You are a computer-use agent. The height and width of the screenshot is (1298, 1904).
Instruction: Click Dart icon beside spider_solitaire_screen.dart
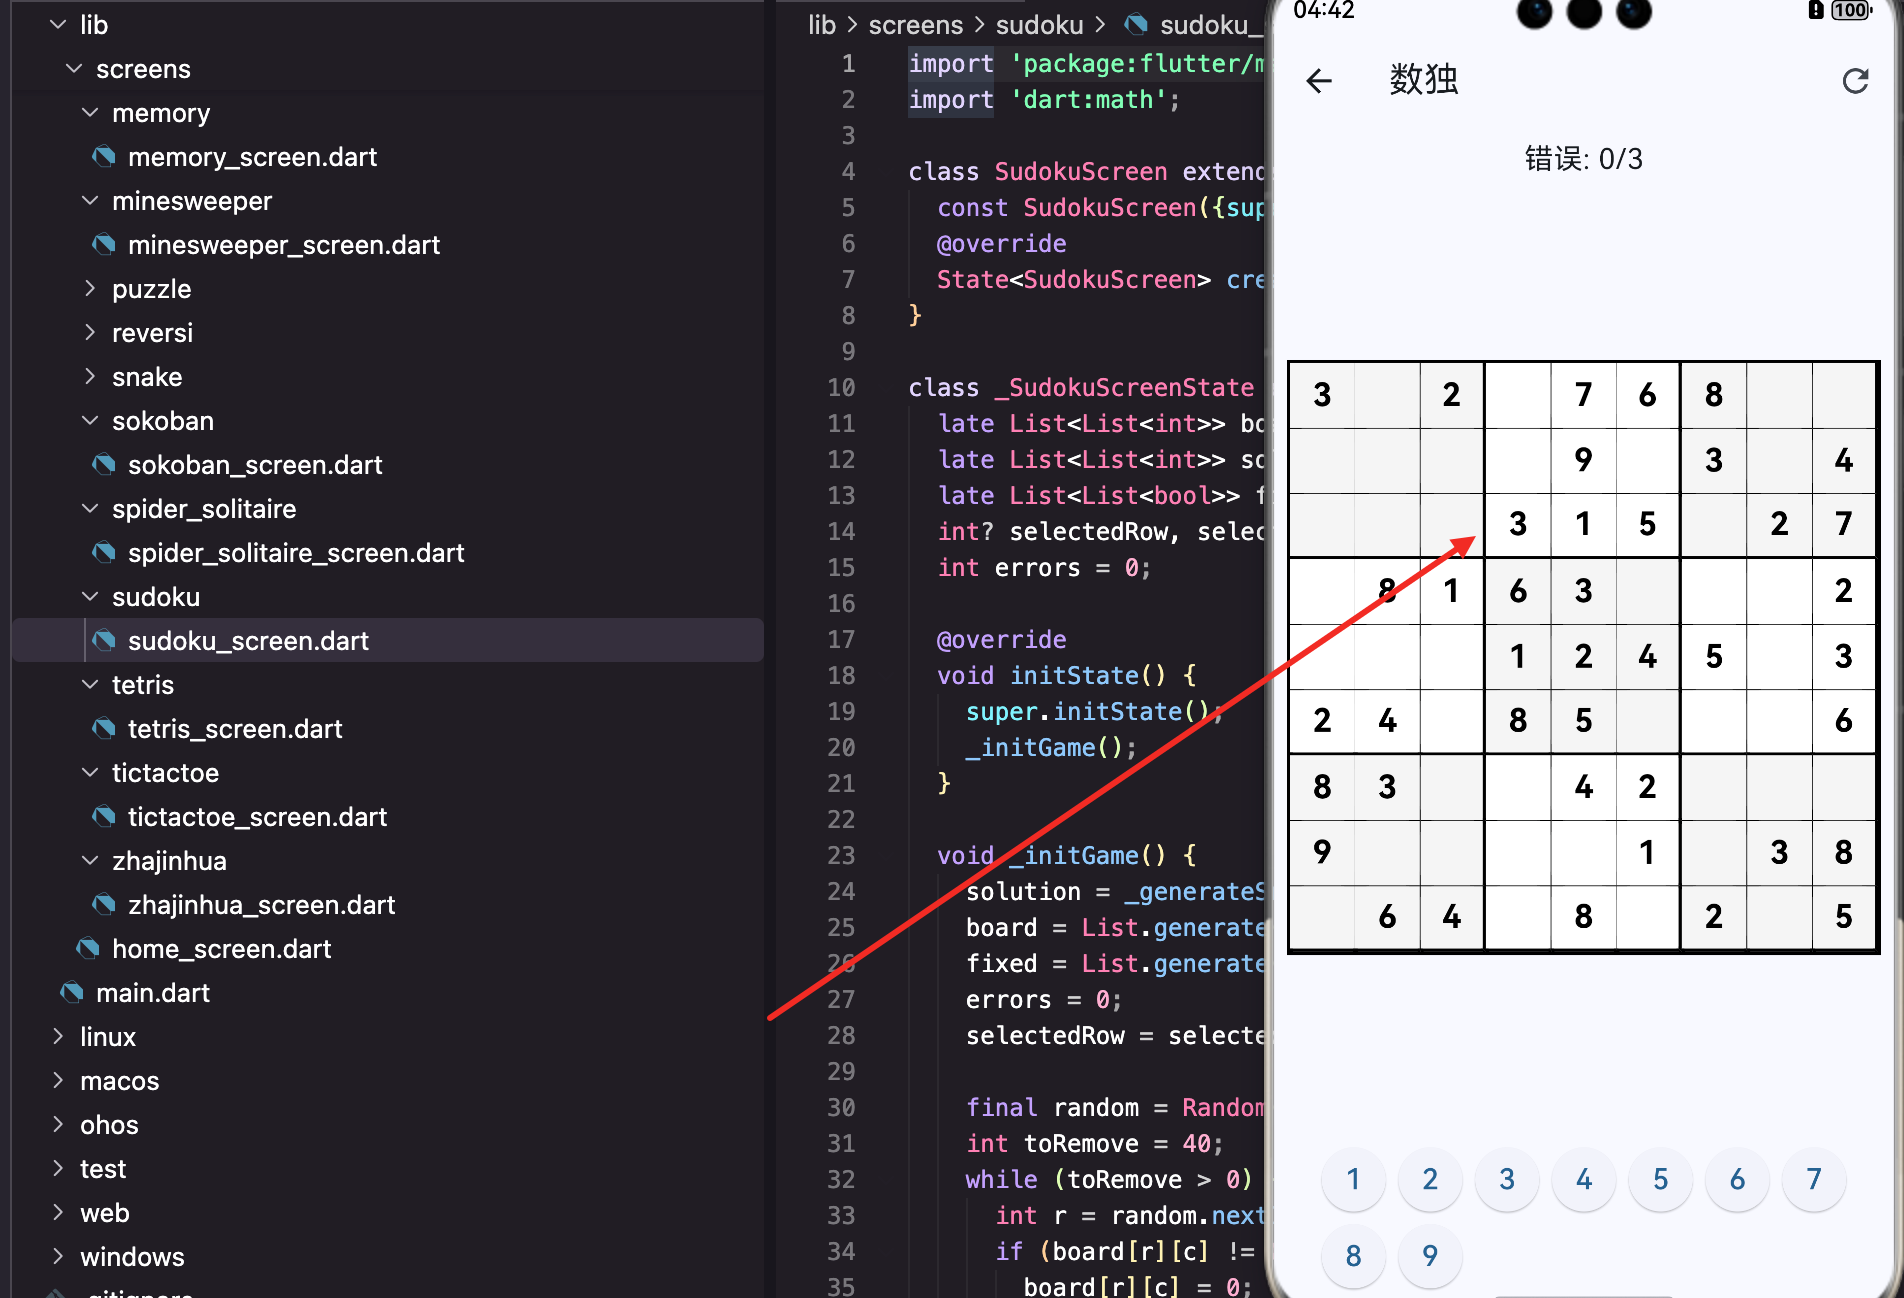click(x=103, y=553)
